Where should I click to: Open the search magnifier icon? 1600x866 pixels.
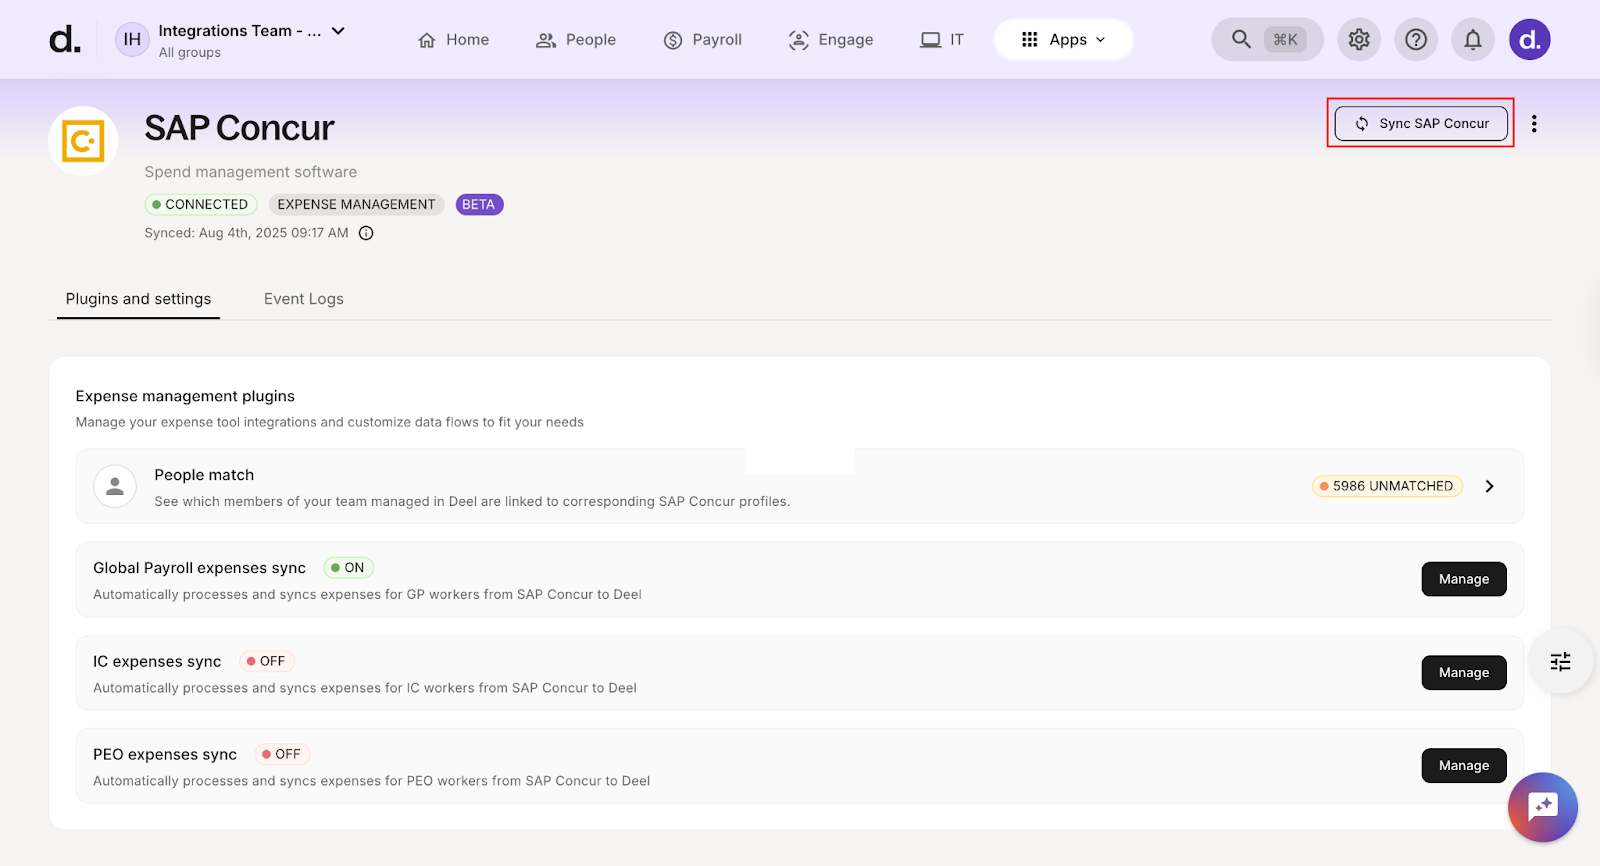point(1241,39)
